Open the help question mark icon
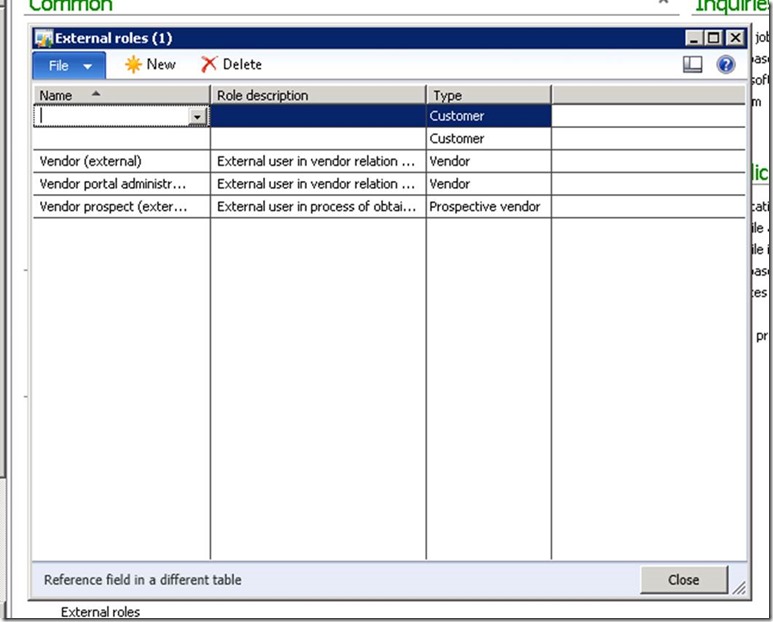 [x=726, y=64]
